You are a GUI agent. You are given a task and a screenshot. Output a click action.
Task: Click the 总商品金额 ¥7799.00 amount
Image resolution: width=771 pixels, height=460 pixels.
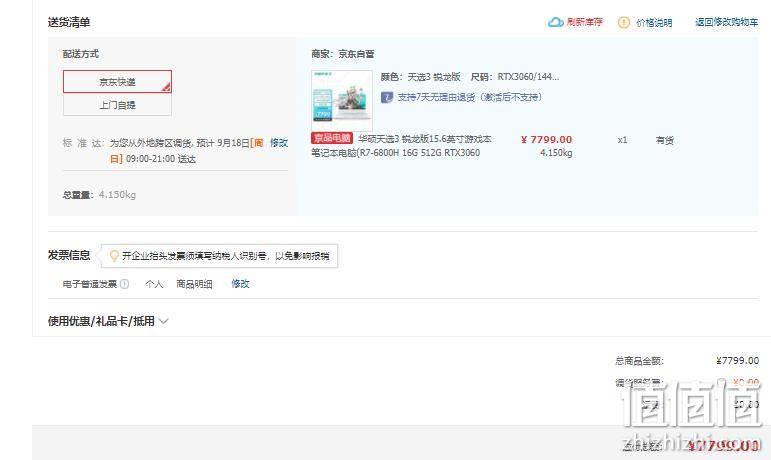coord(737,361)
